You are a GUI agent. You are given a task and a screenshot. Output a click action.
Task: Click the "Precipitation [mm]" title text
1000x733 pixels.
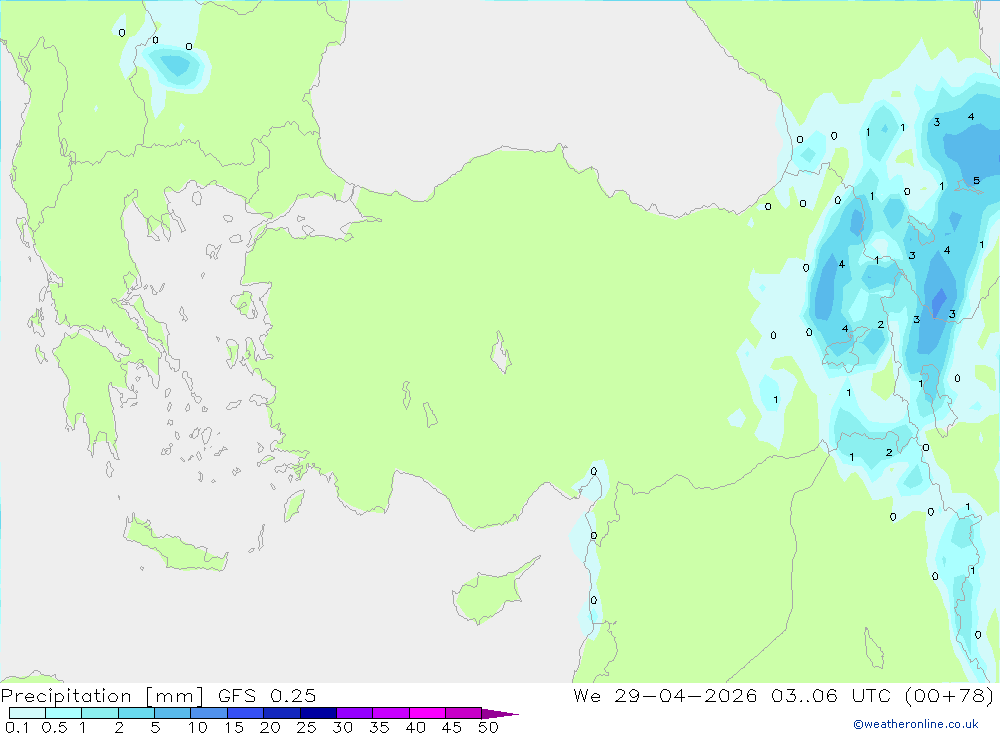pos(102,696)
